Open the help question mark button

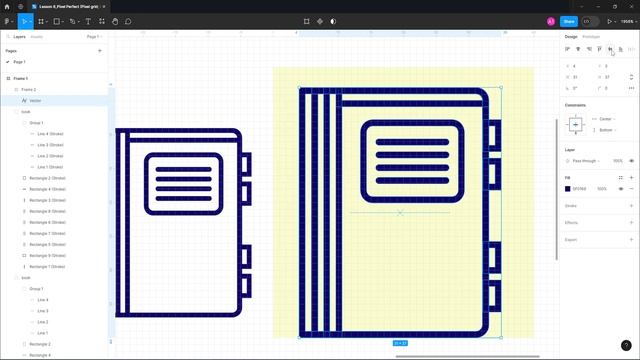click(626, 345)
